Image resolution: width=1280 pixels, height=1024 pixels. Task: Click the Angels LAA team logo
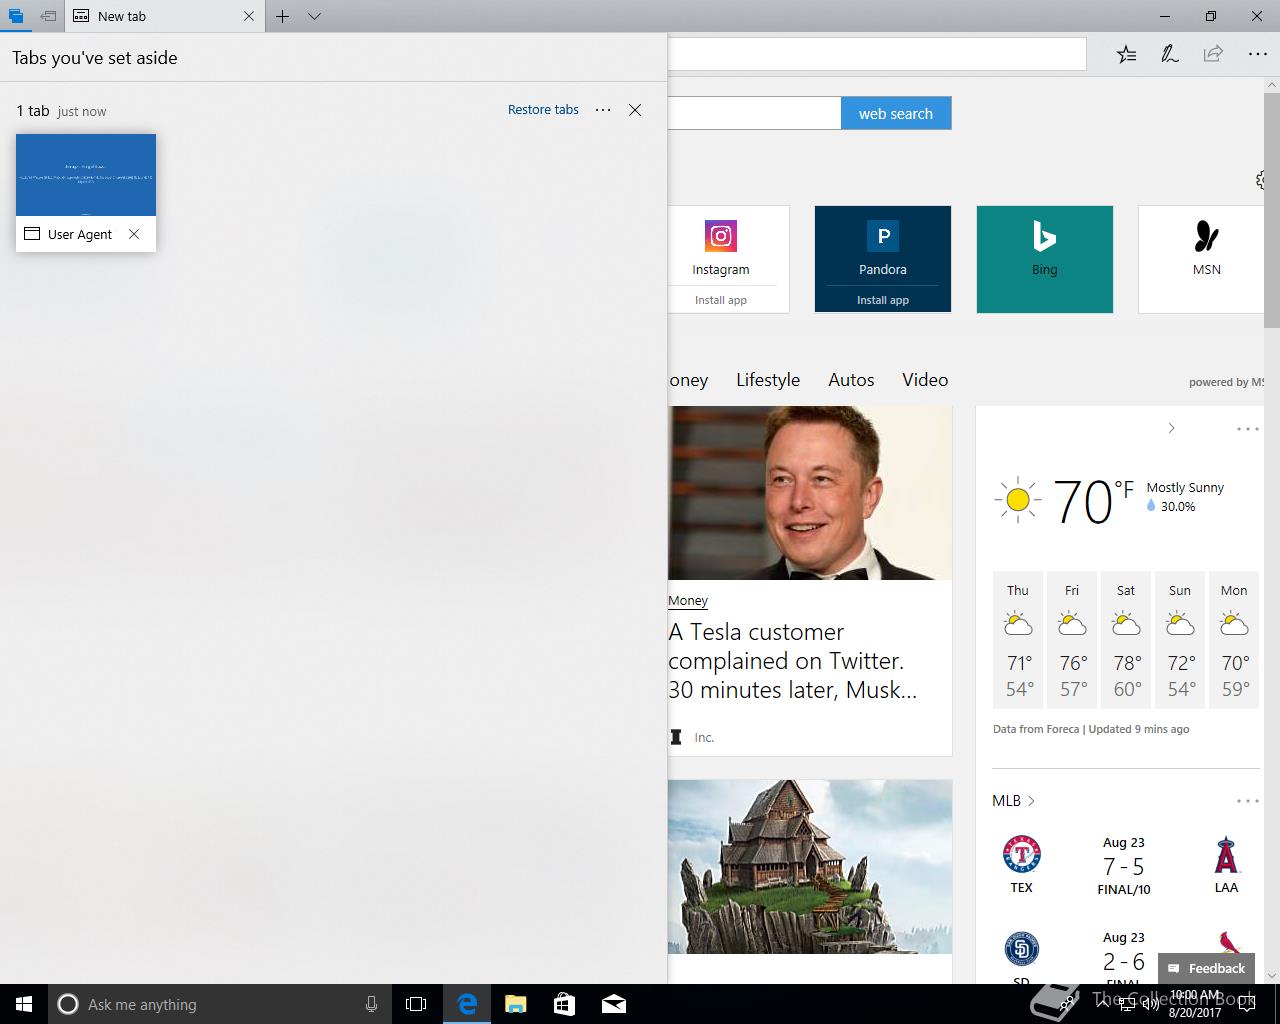click(x=1227, y=855)
